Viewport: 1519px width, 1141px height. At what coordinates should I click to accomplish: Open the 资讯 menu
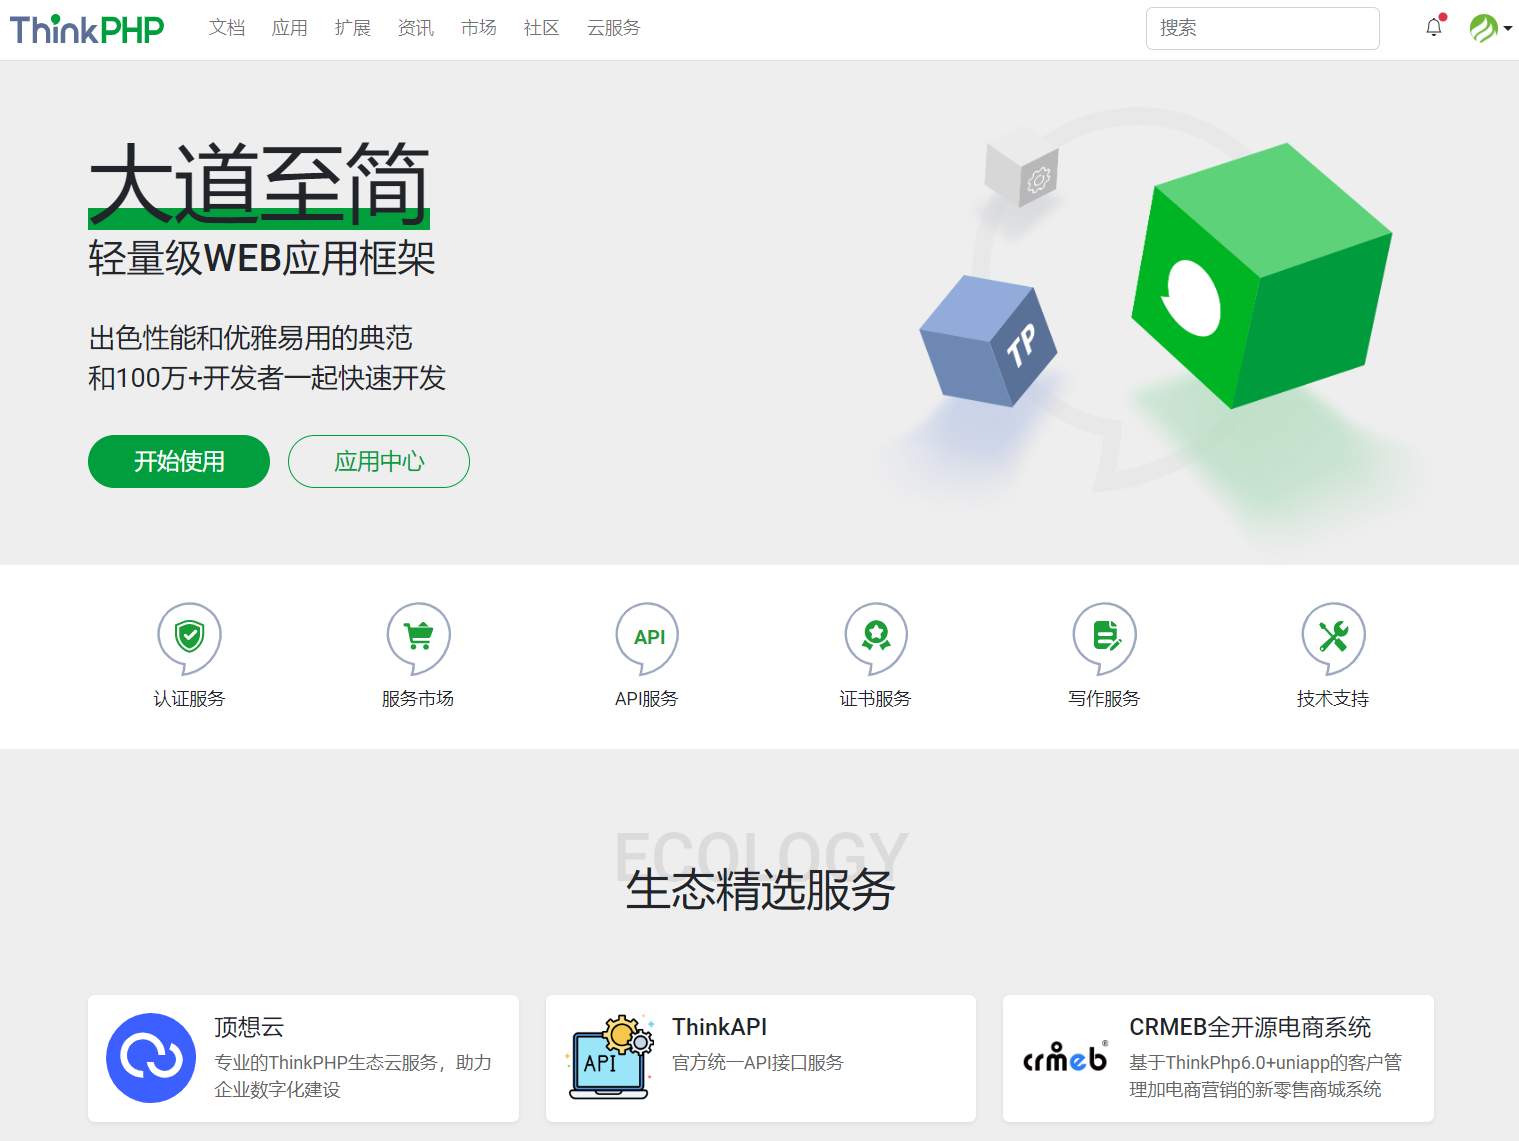[x=416, y=28]
